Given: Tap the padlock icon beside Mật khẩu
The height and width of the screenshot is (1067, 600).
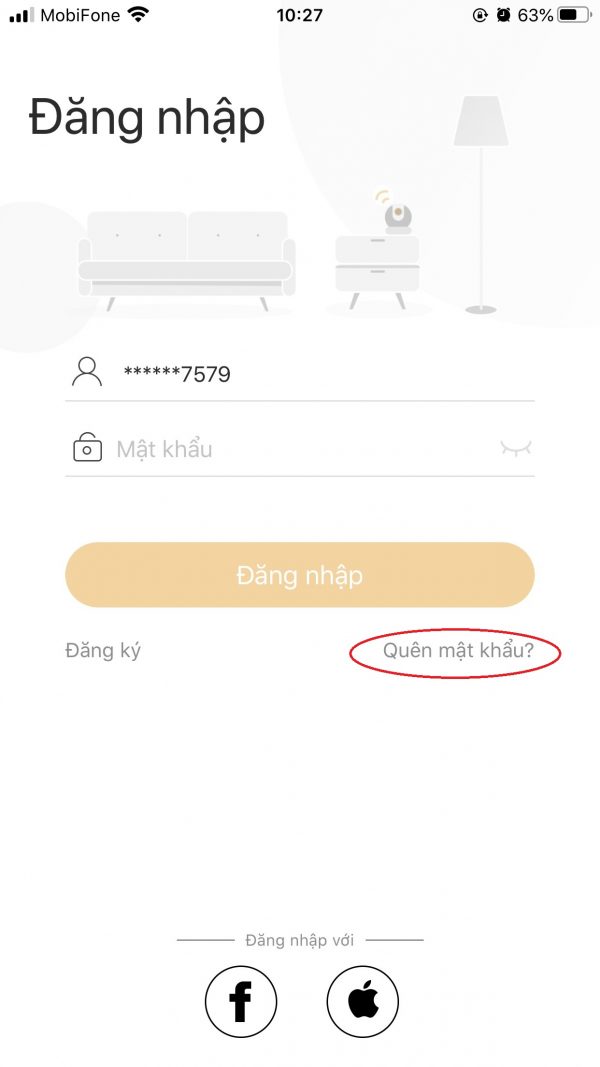Looking at the screenshot, I should pyautogui.click(x=88, y=448).
